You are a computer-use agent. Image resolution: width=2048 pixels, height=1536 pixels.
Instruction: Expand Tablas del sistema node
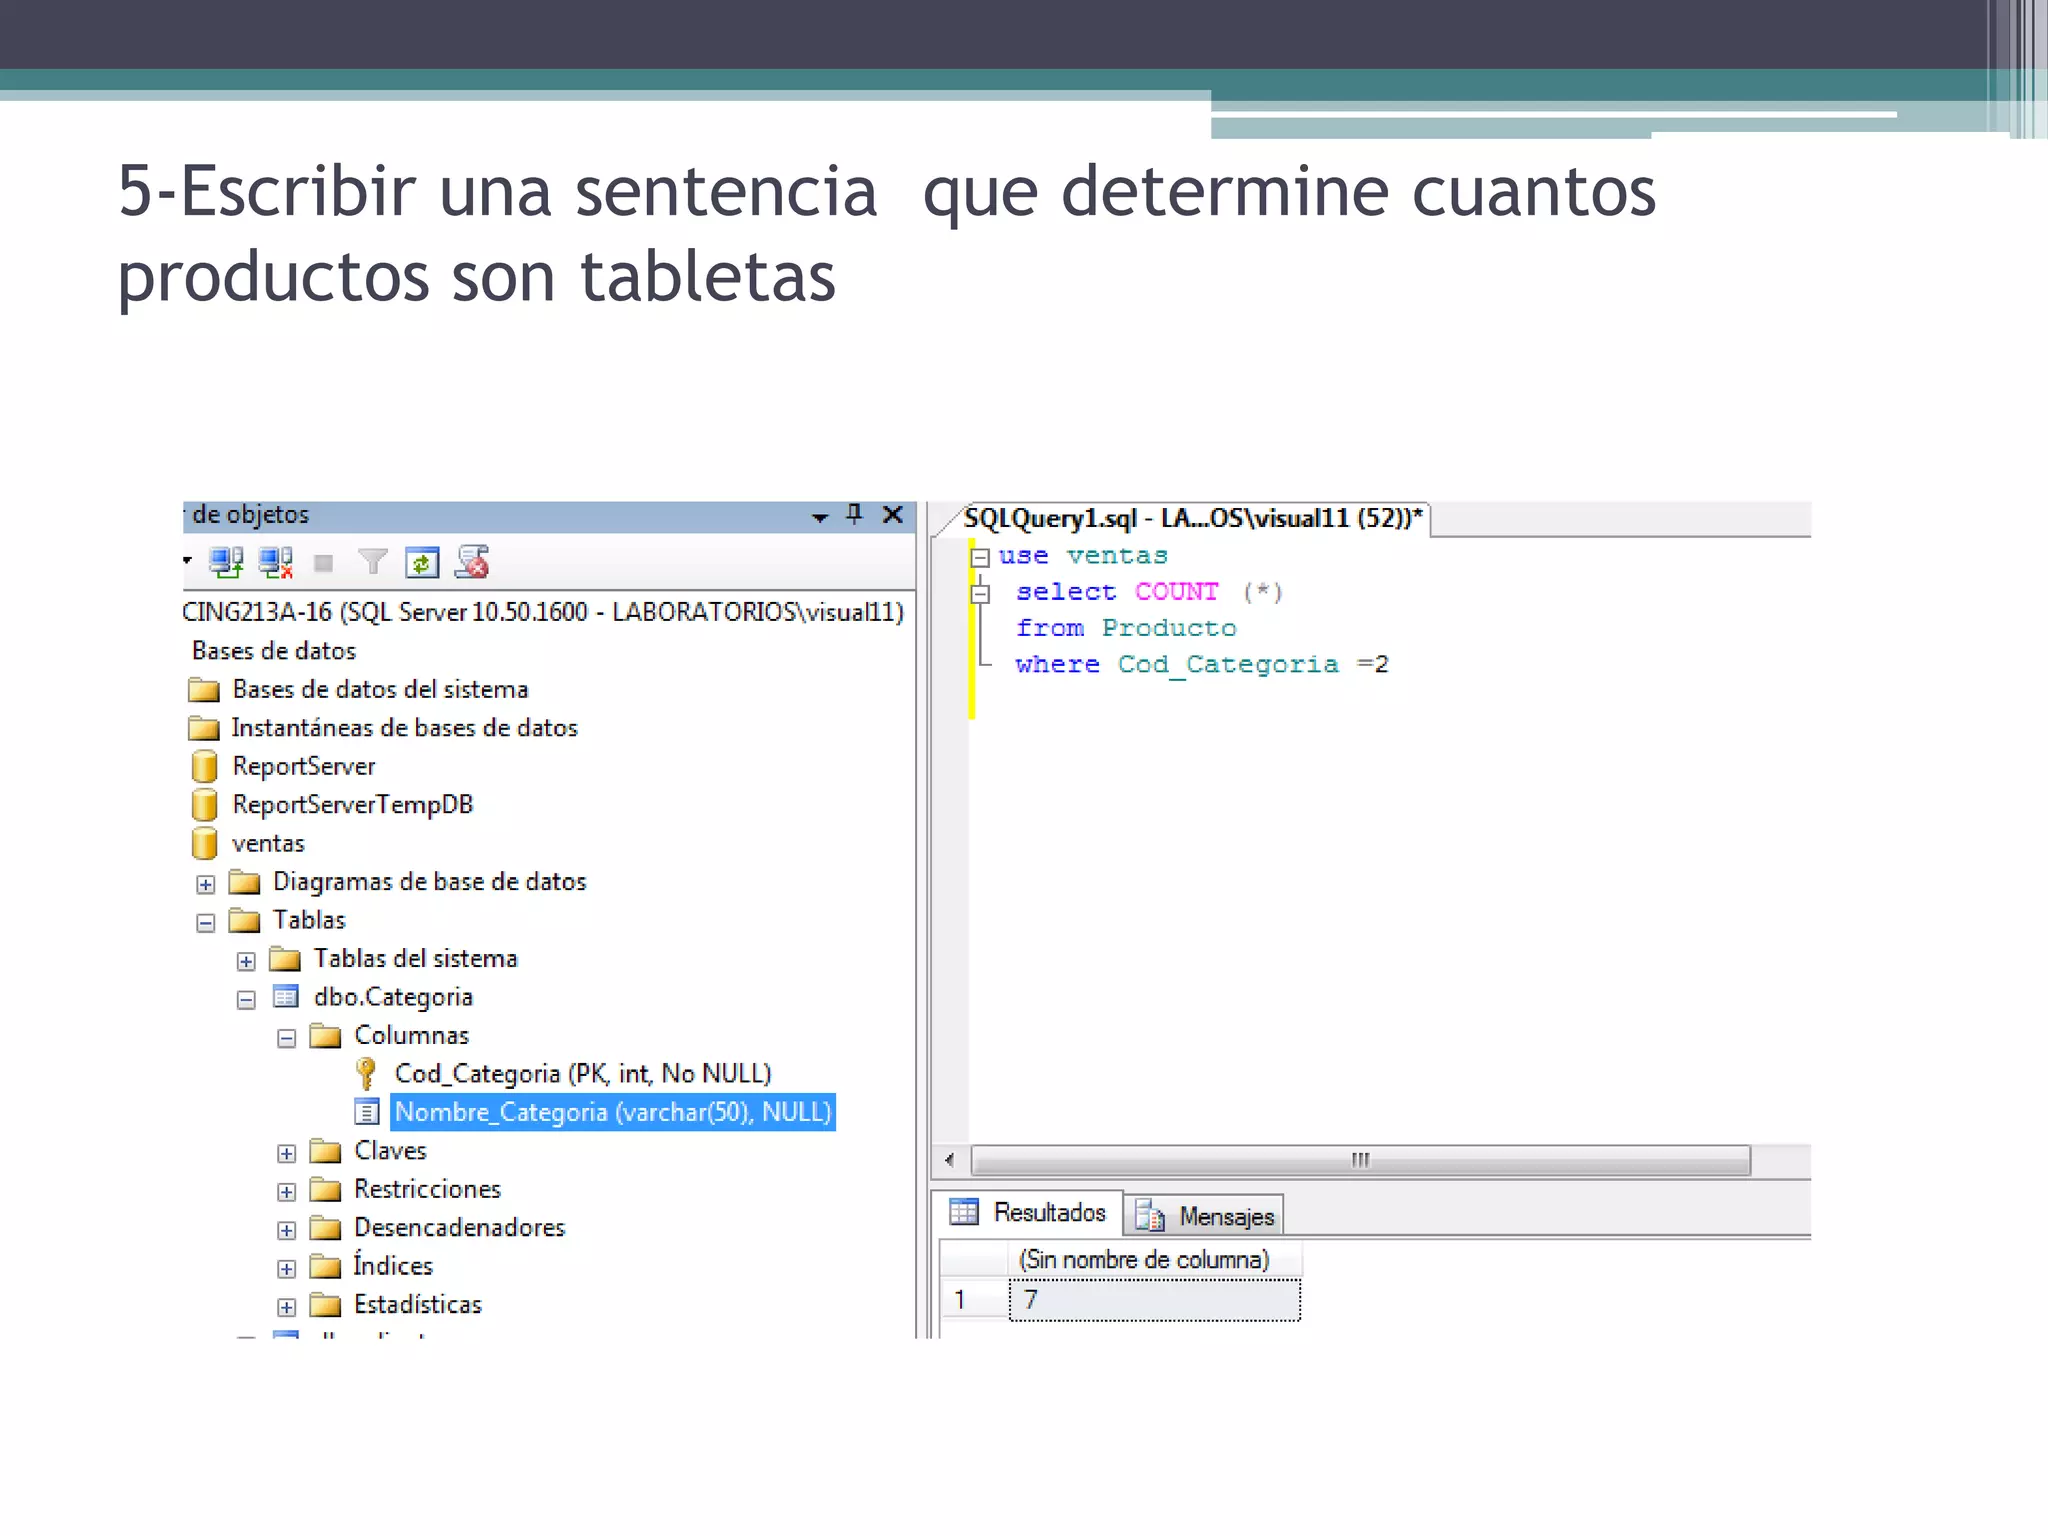(246, 961)
